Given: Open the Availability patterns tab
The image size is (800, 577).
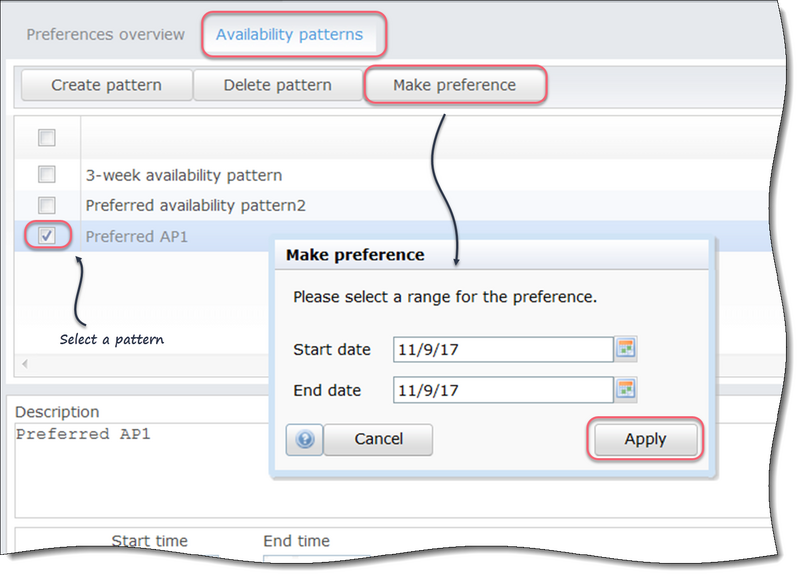Looking at the screenshot, I should point(291,34).
